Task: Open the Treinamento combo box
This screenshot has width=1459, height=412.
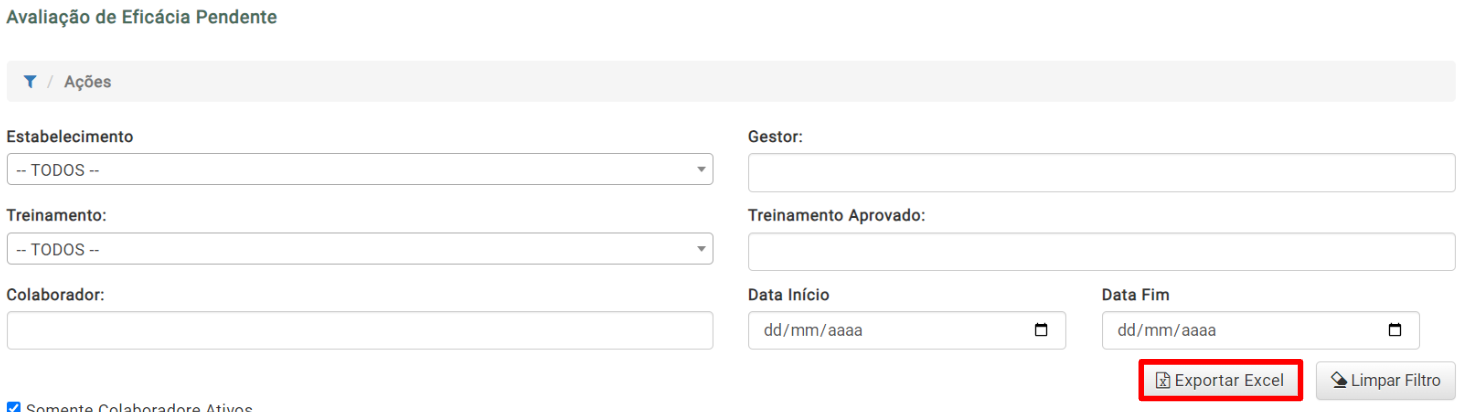Action: (x=360, y=249)
